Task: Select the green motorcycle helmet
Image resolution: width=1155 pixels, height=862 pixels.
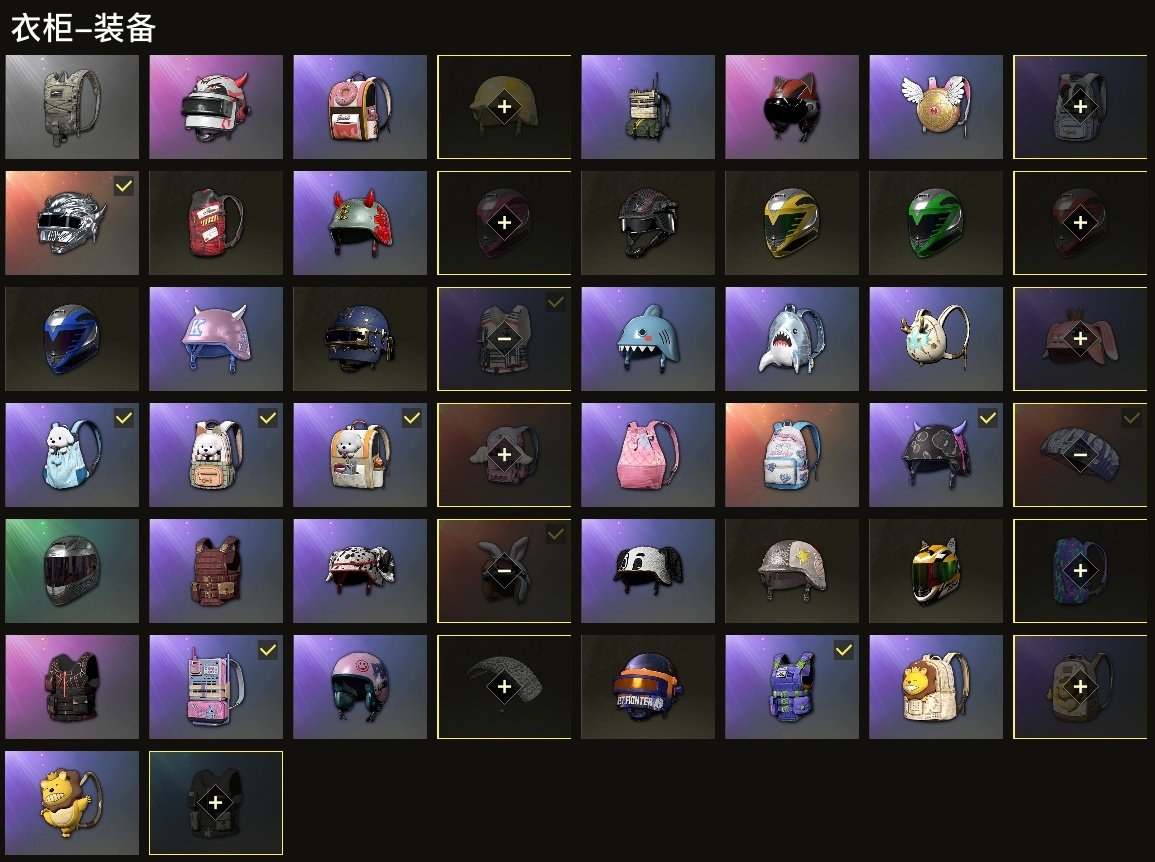Action: (x=935, y=222)
